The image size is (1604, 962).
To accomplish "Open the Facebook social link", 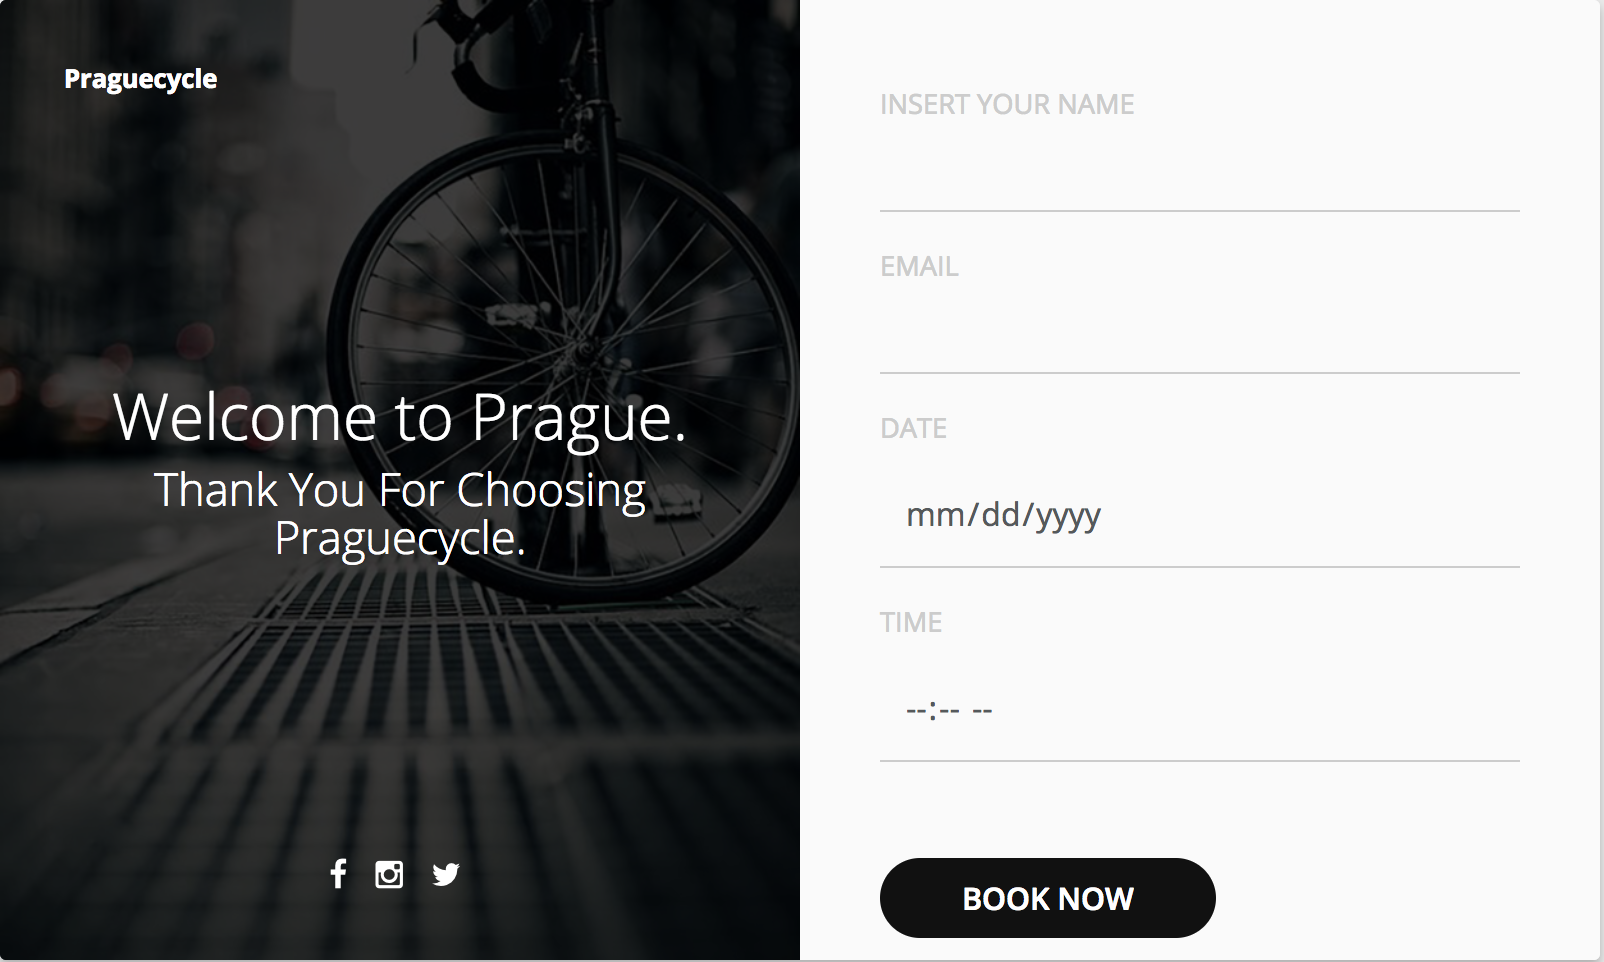I will 338,874.
